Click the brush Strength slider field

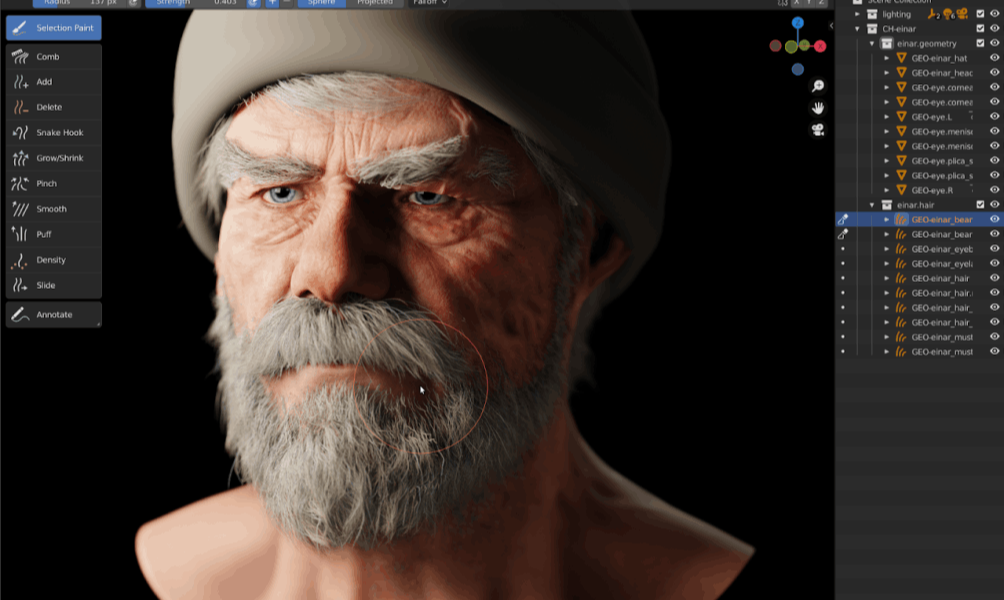pyautogui.click(x=195, y=3)
